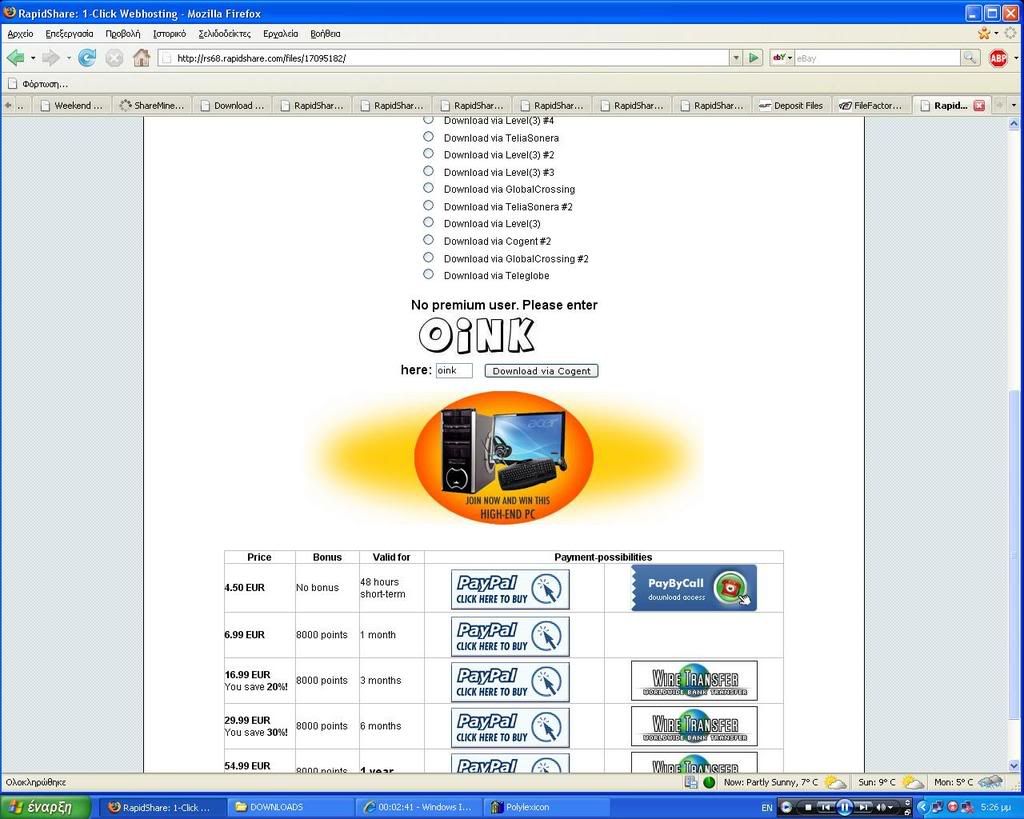Click the partly sunny weather icon for Now

835,782
